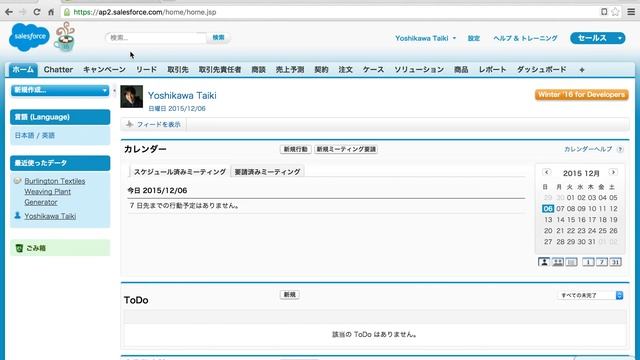Click the calendar help question mark icon
640x360 pixels.
click(620, 149)
